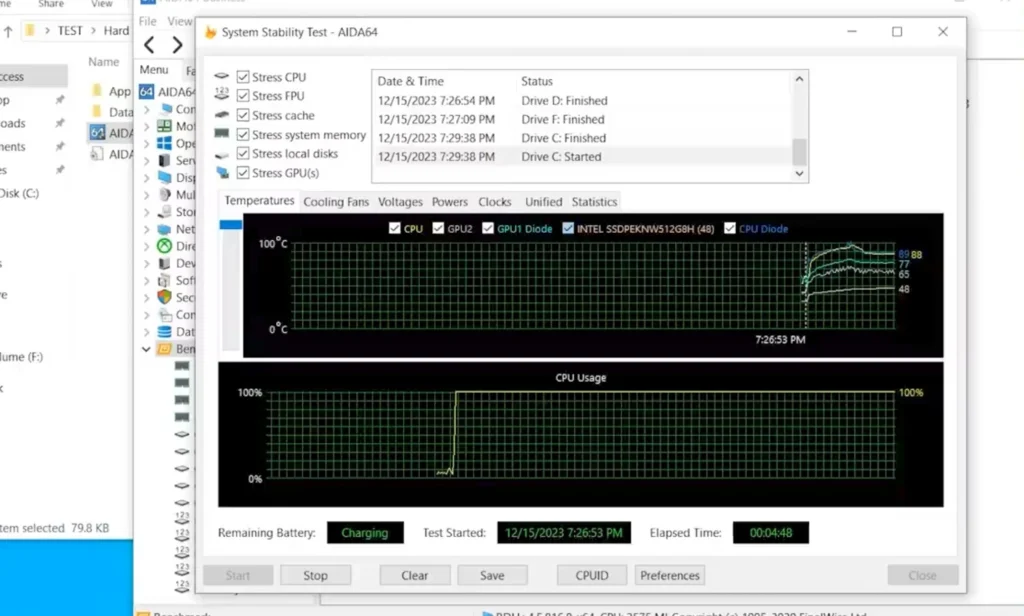This screenshot has height=616, width=1024.
Task: Toggle the CPU Diode graph legend checkbox
Action: tap(729, 228)
